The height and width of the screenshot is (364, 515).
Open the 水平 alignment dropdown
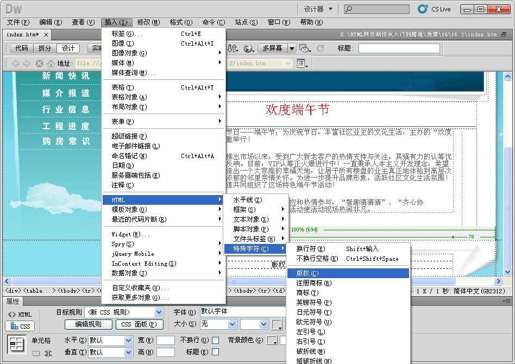tap(129, 340)
